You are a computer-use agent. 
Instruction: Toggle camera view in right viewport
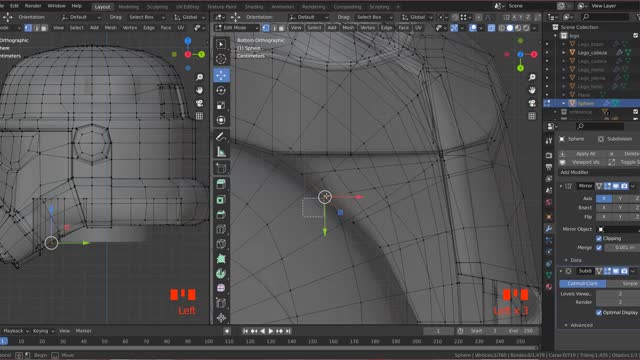pyautogui.click(x=532, y=103)
